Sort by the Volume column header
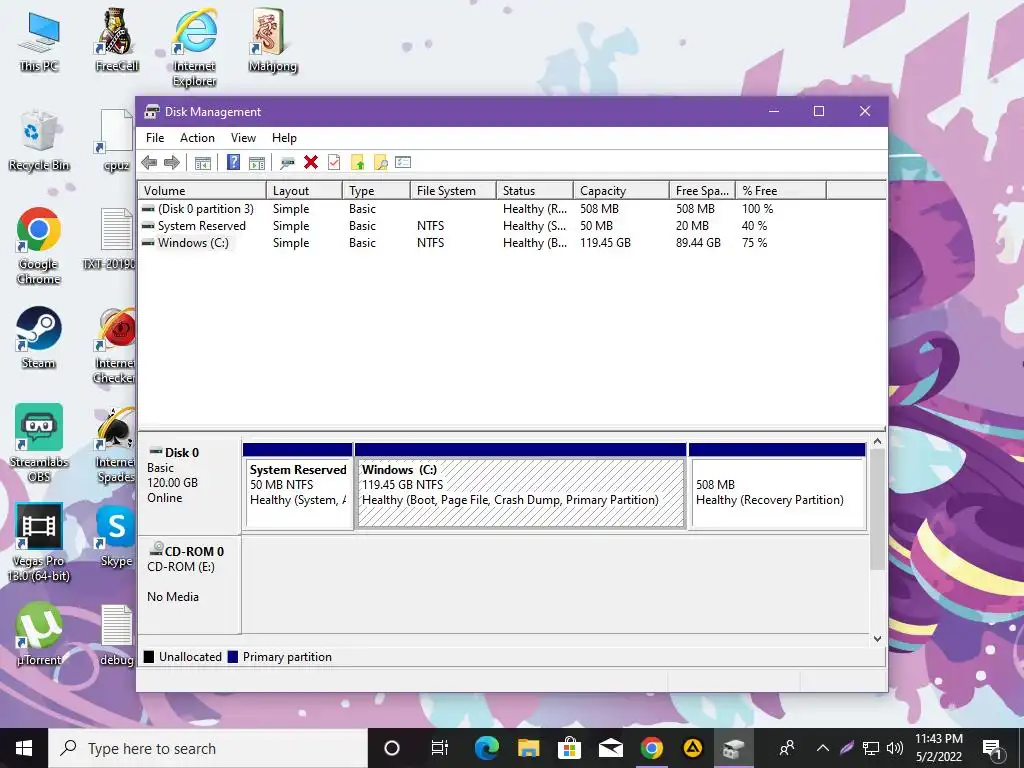 (202, 191)
